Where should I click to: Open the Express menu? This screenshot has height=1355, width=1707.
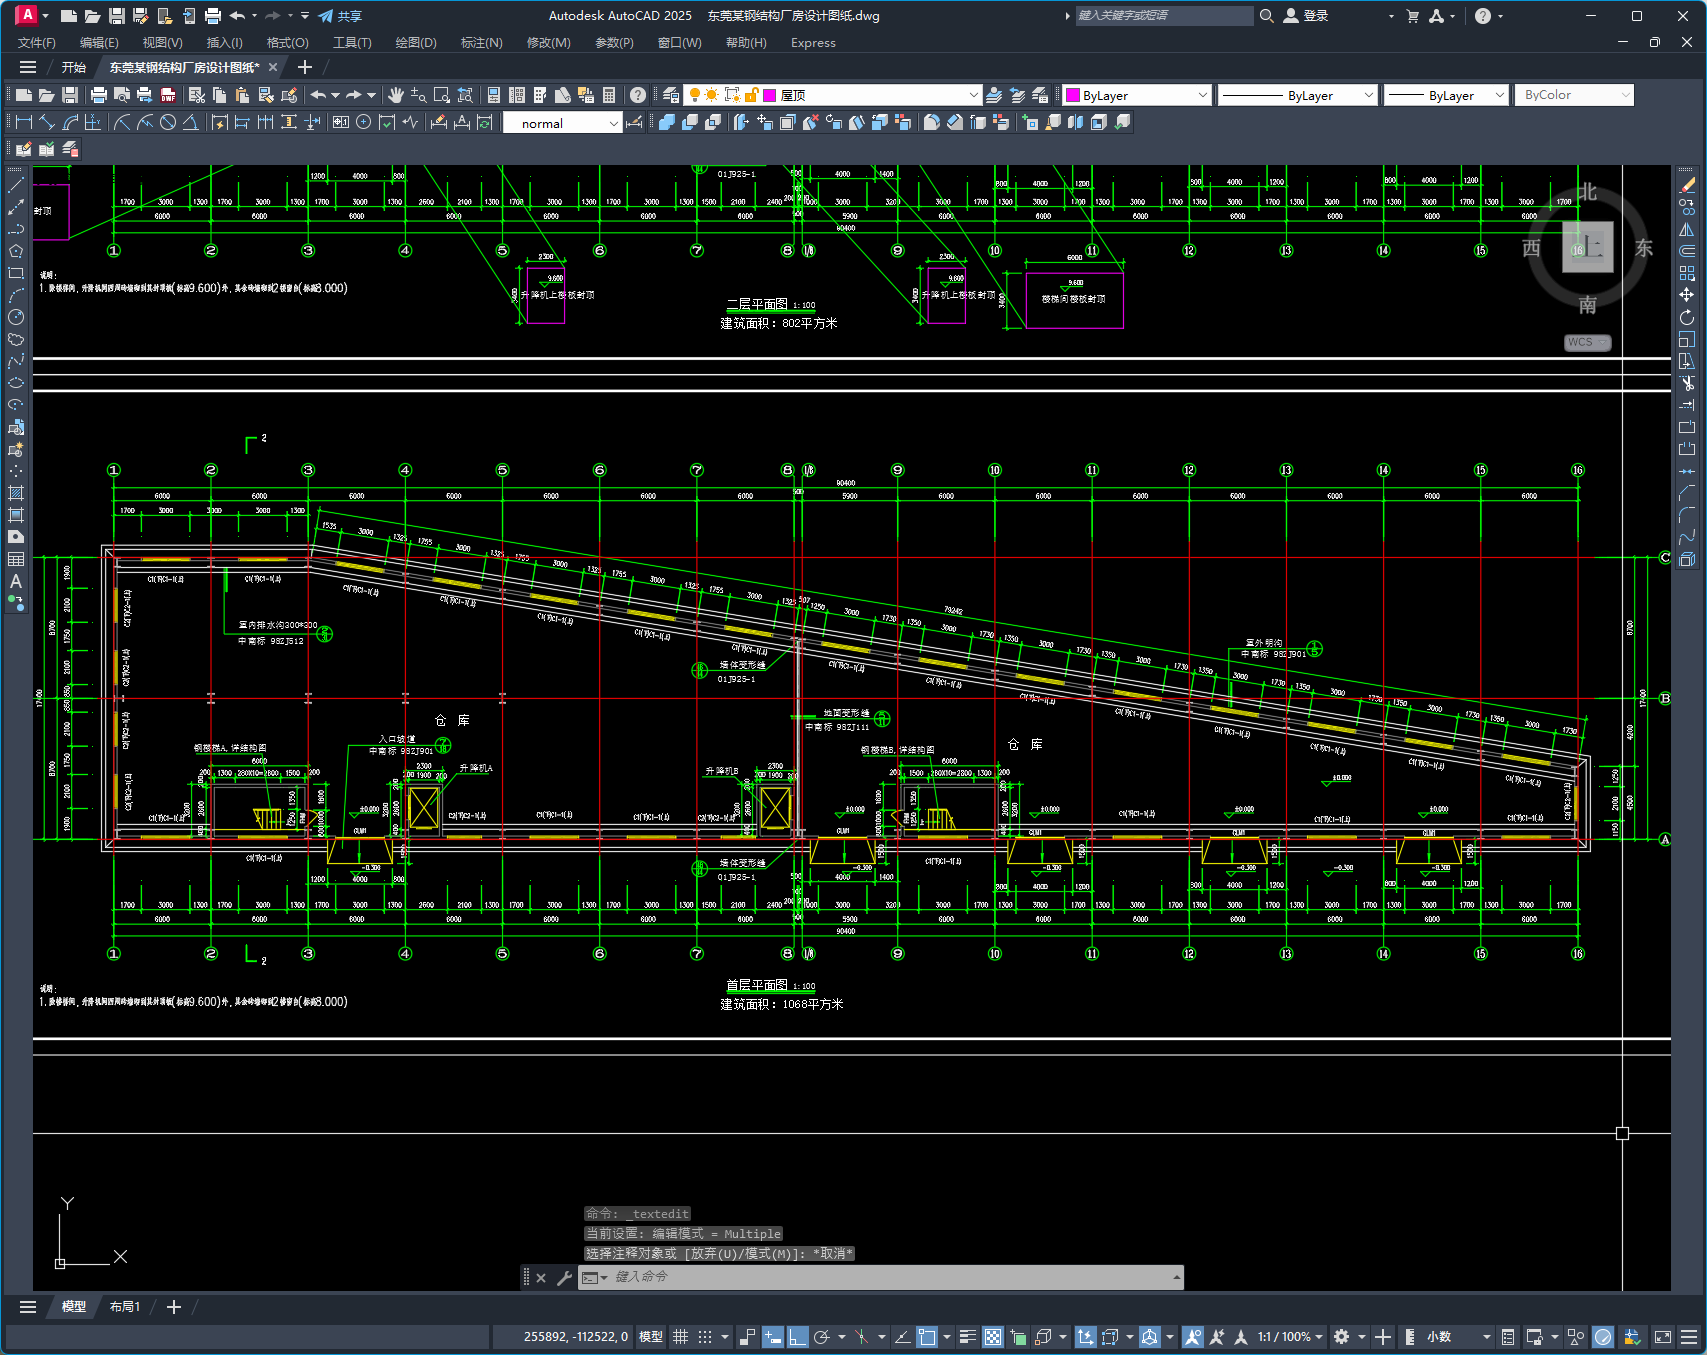click(813, 43)
